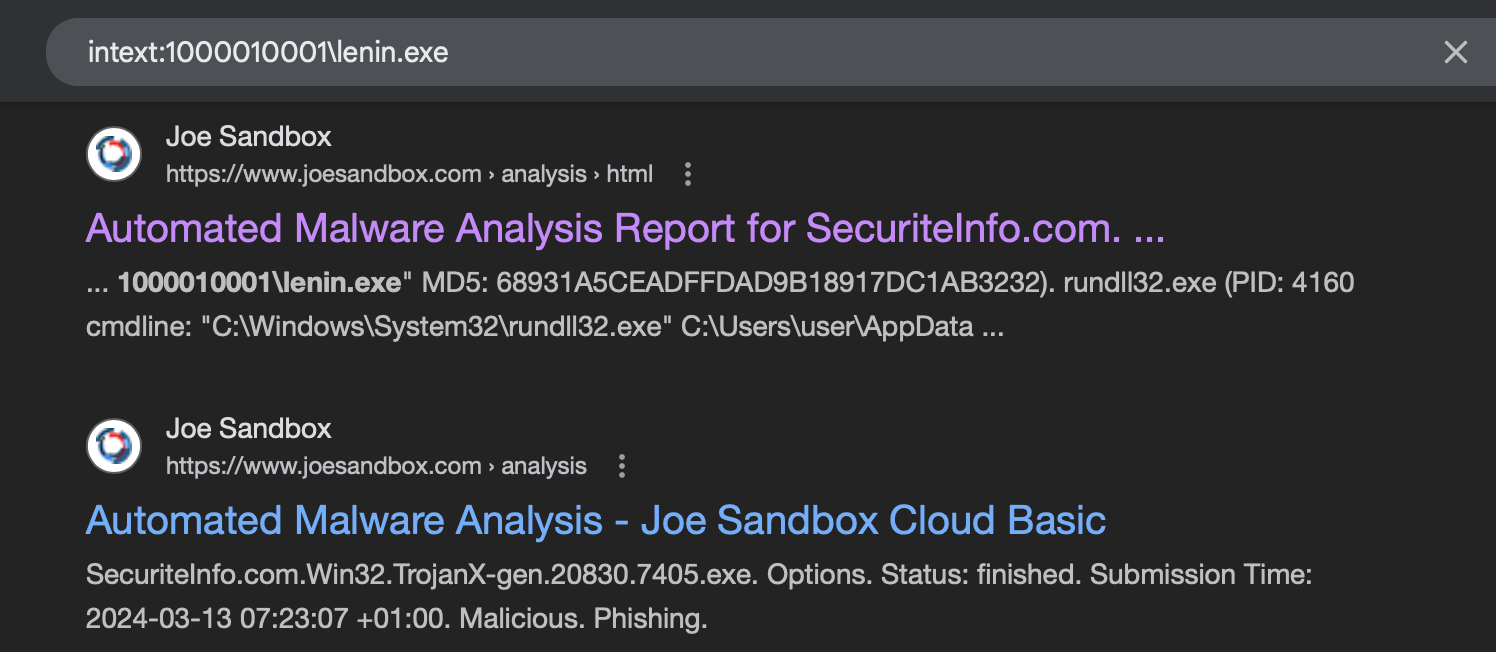Click the first result's Joe Sandbox site name
This screenshot has width=1496, height=652.
pos(248,137)
